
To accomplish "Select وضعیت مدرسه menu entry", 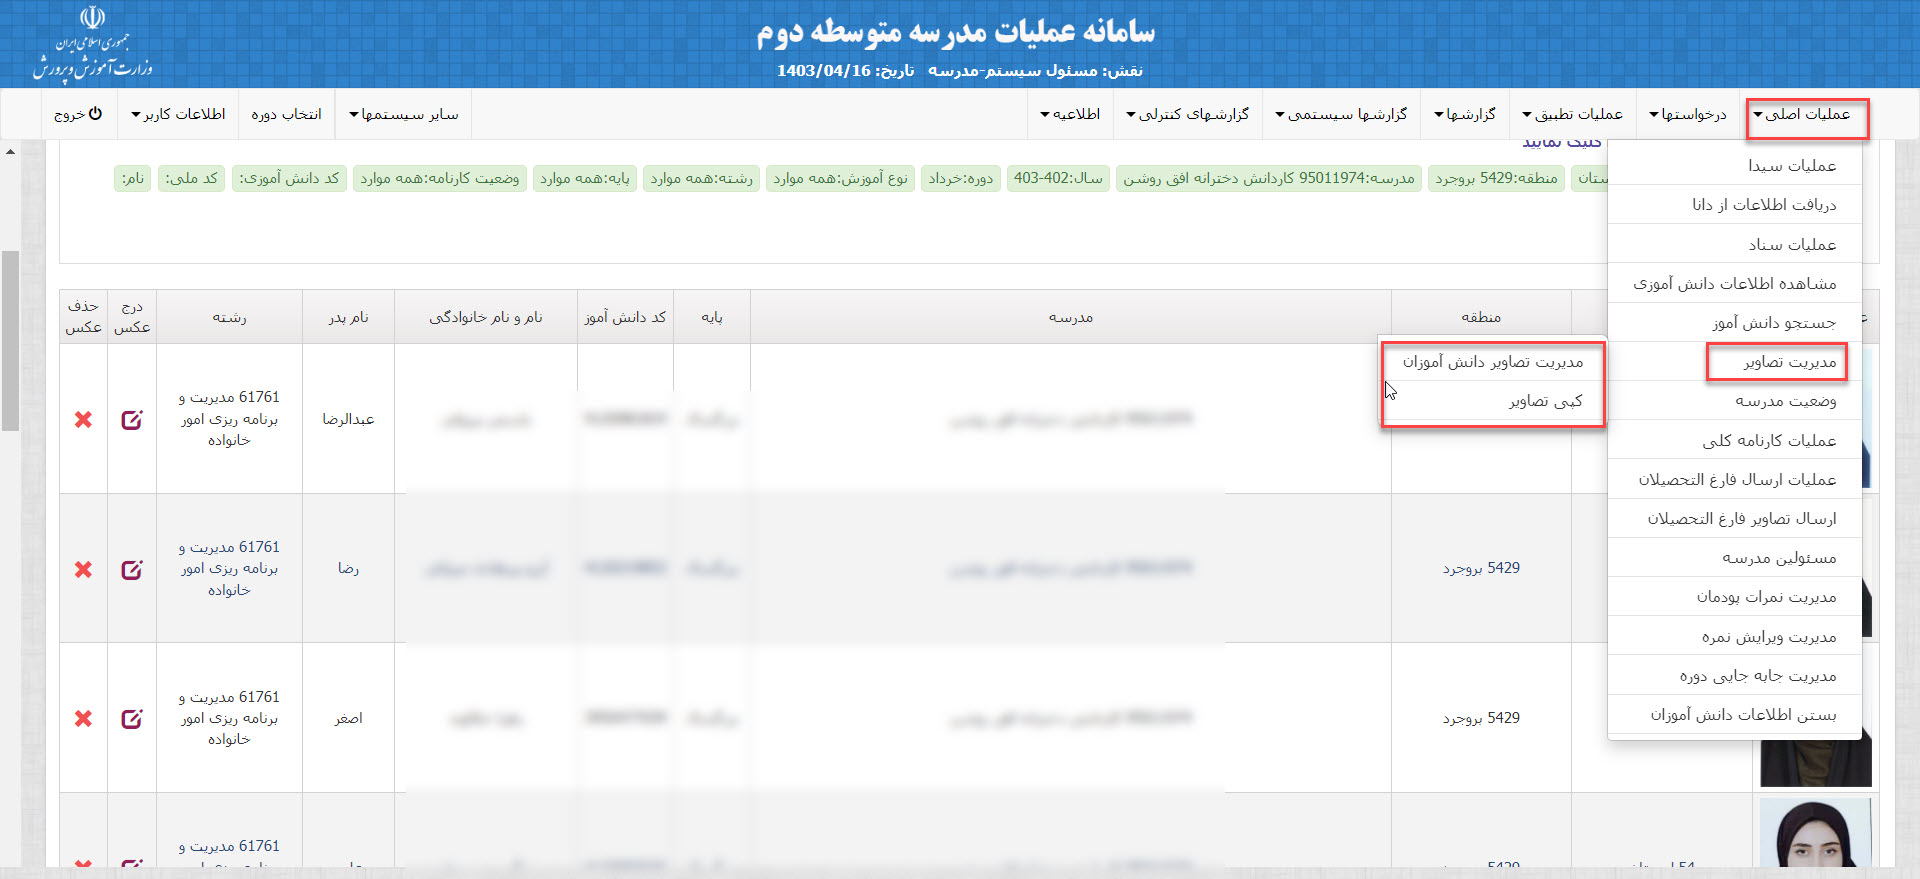I will (1785, 401).
